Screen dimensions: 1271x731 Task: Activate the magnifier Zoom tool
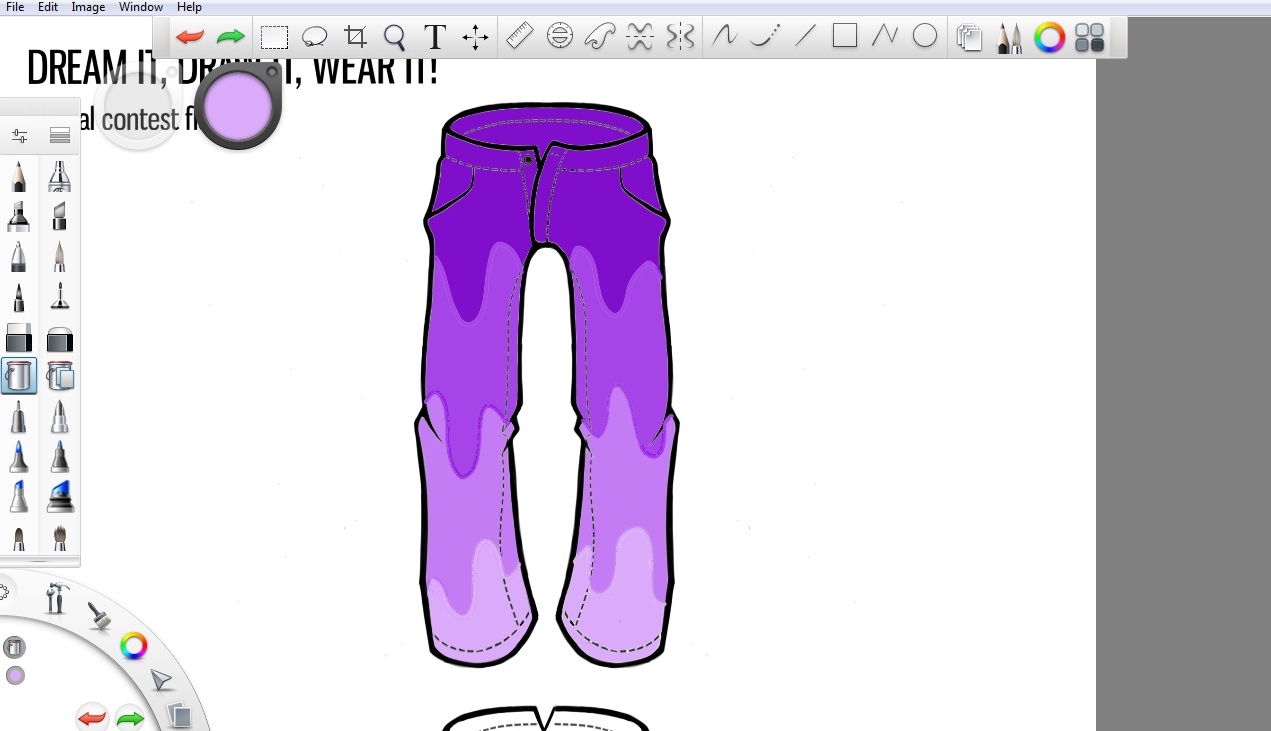click(x=395, y=38)
